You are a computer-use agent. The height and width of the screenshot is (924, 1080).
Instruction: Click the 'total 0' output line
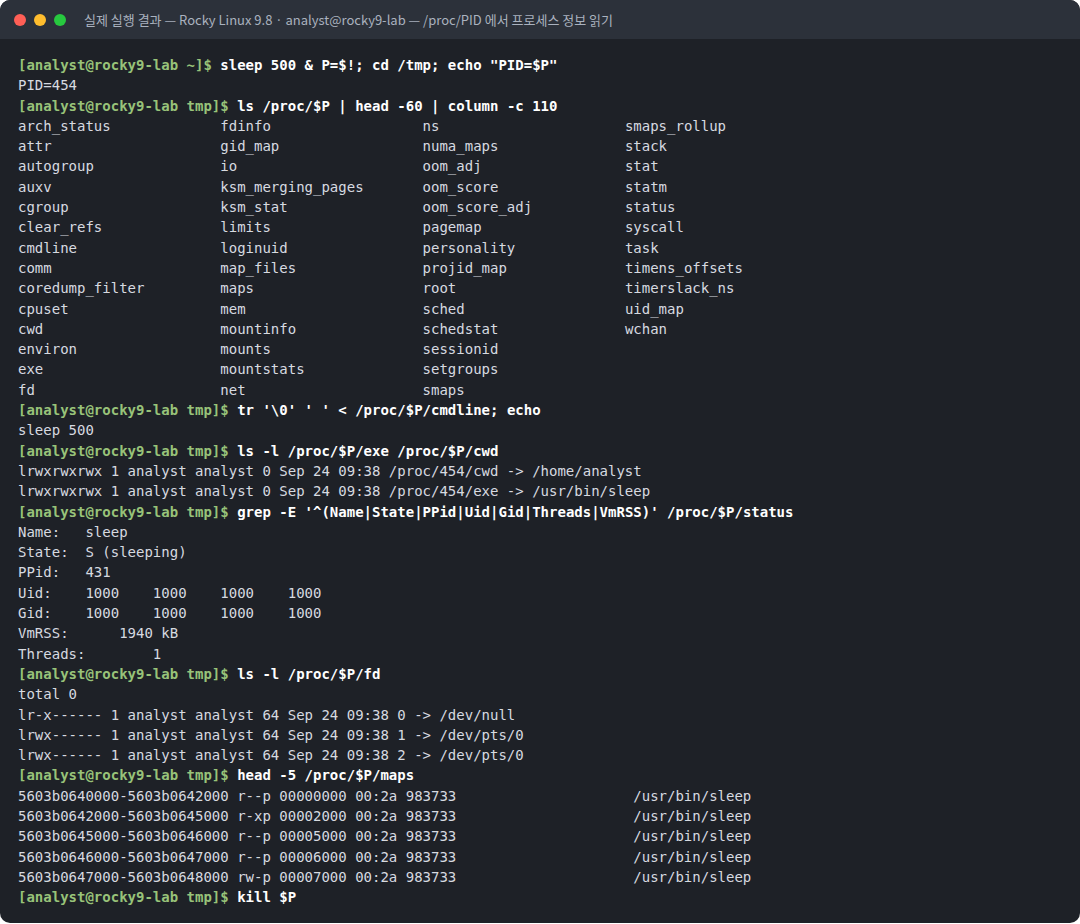click(x=48, y=694)
